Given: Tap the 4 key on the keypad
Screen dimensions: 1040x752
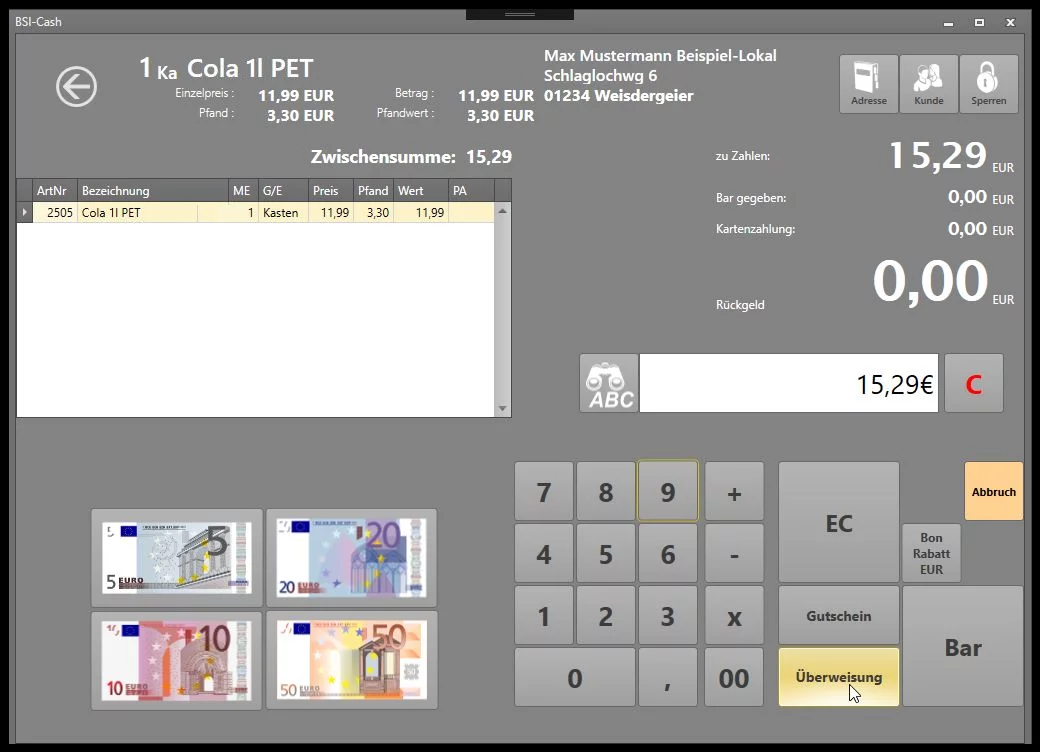Looking at the screenshot, I should pyautogui.click(x=544, y=554).
